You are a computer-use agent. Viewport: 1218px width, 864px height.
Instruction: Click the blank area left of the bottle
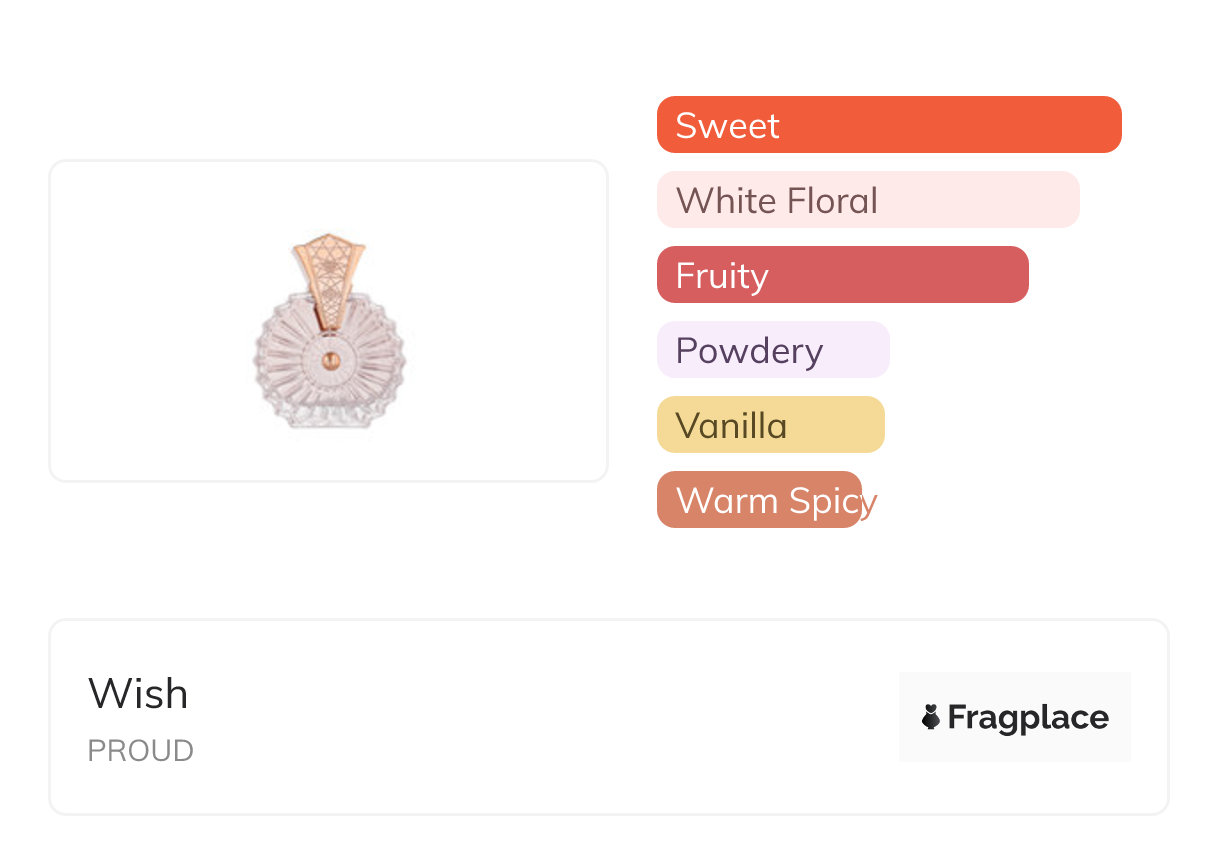click(150, 320)
